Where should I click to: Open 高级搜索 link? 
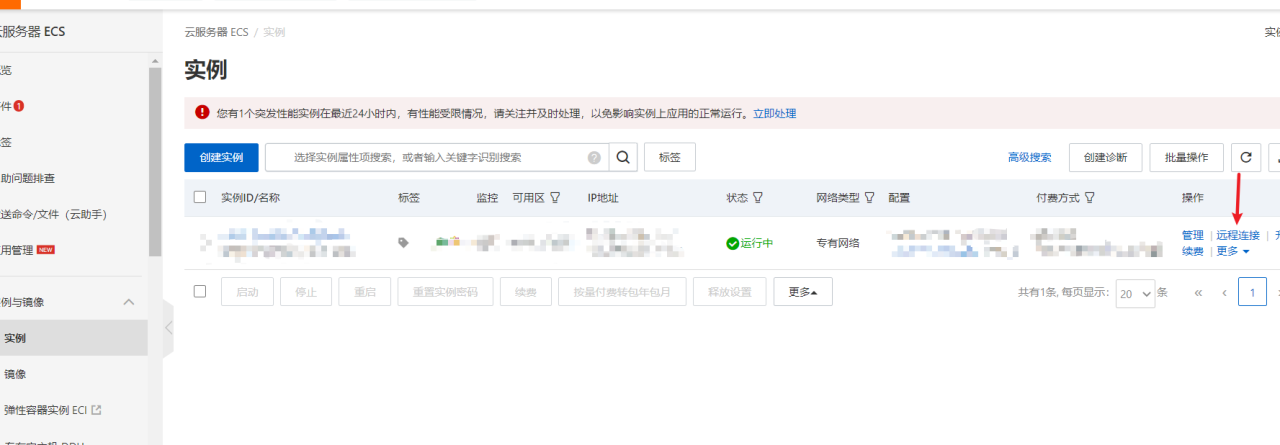1029,158
